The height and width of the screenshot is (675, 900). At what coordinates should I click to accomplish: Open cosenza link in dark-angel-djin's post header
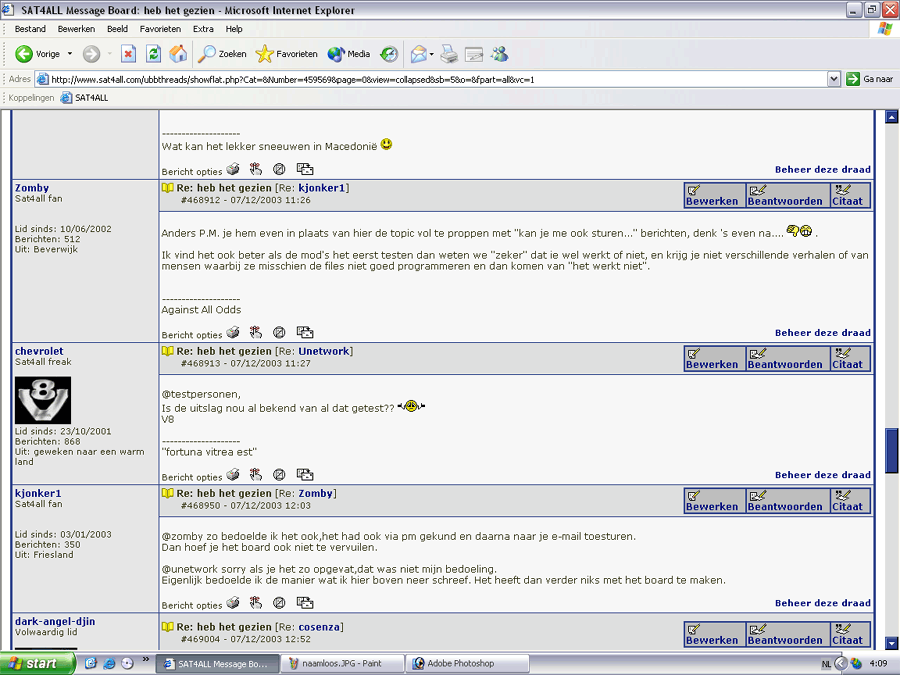pos(319,627)
